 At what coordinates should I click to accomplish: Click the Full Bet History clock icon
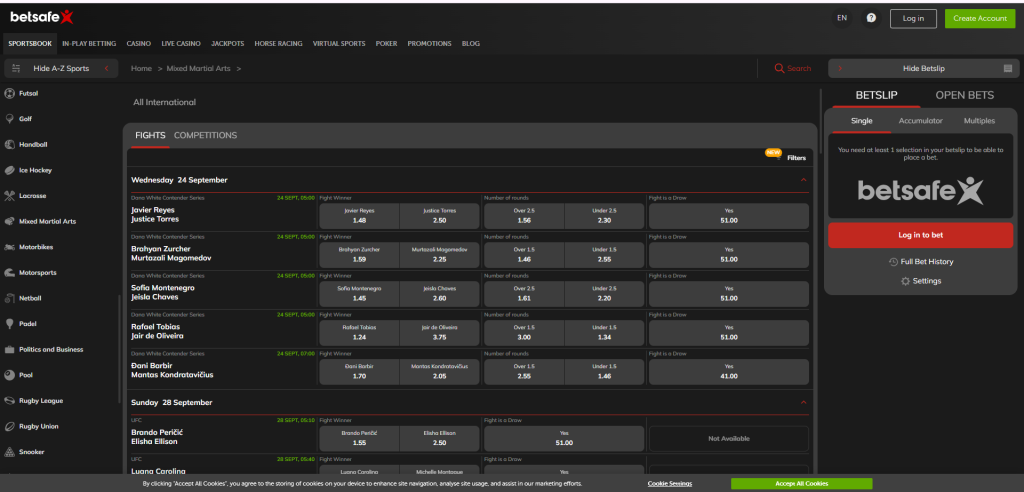click(x=893, y=261)
